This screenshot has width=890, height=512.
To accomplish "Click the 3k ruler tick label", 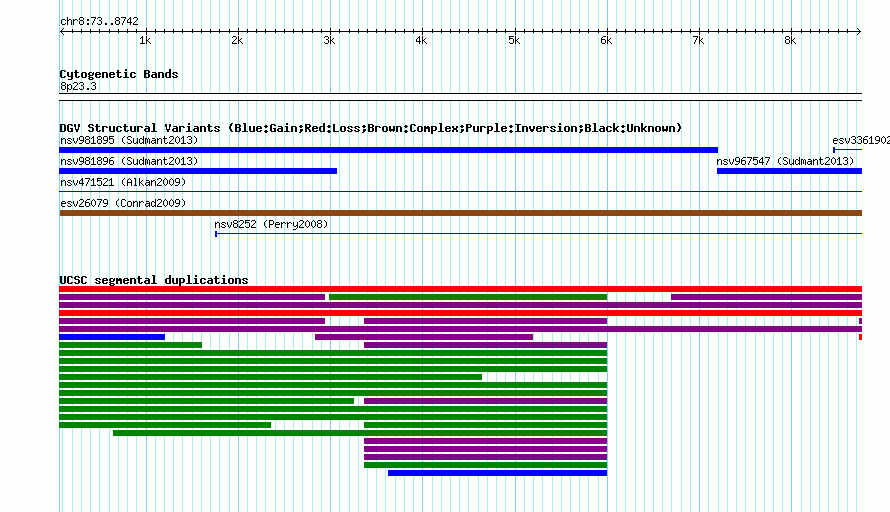I will [329, 40].
